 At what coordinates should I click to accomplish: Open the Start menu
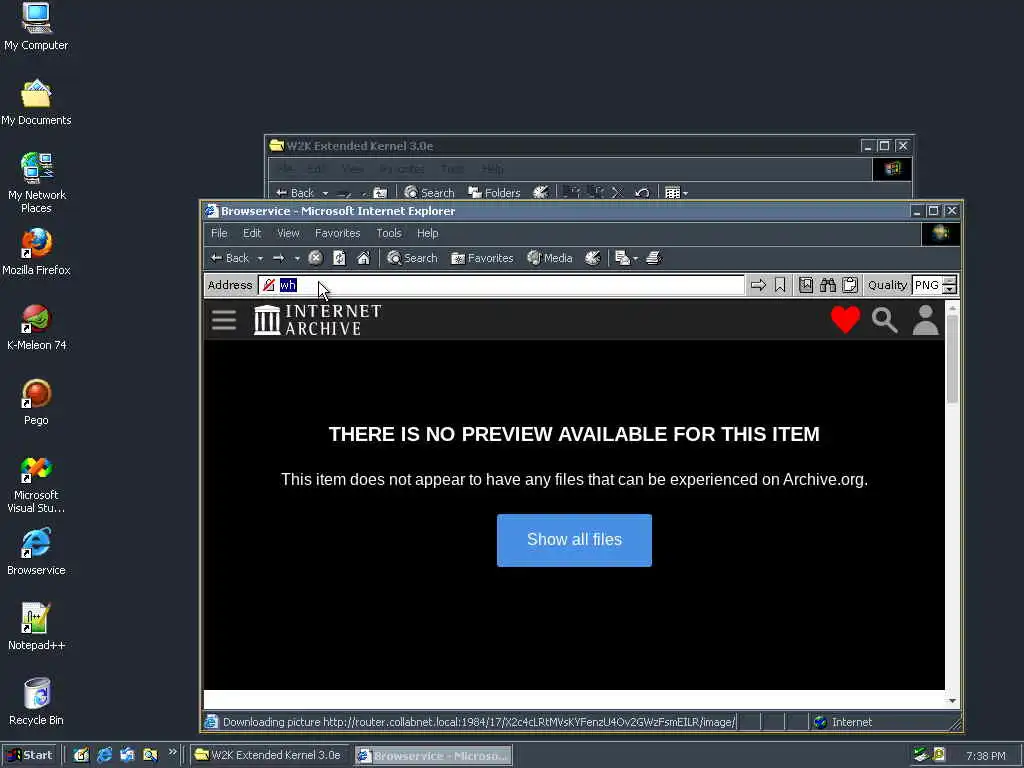[x=30, y=755]
